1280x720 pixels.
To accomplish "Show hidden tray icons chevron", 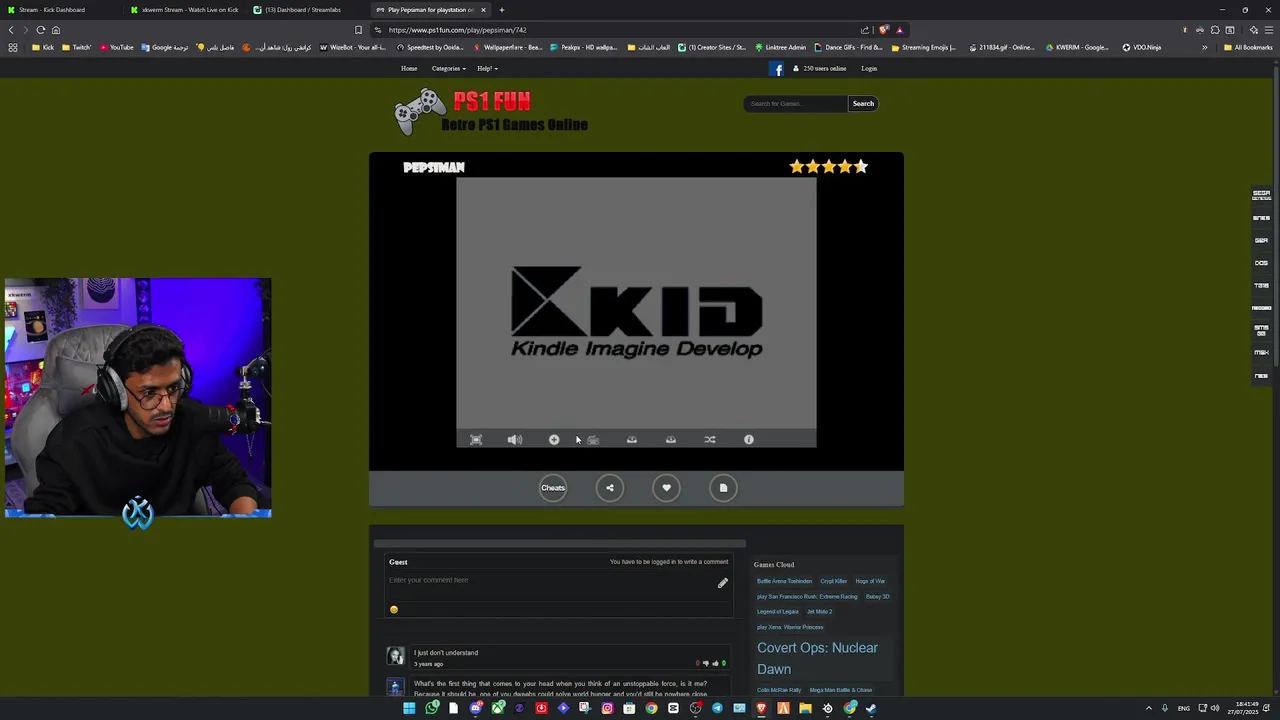I will click(x=1149, y=708).
